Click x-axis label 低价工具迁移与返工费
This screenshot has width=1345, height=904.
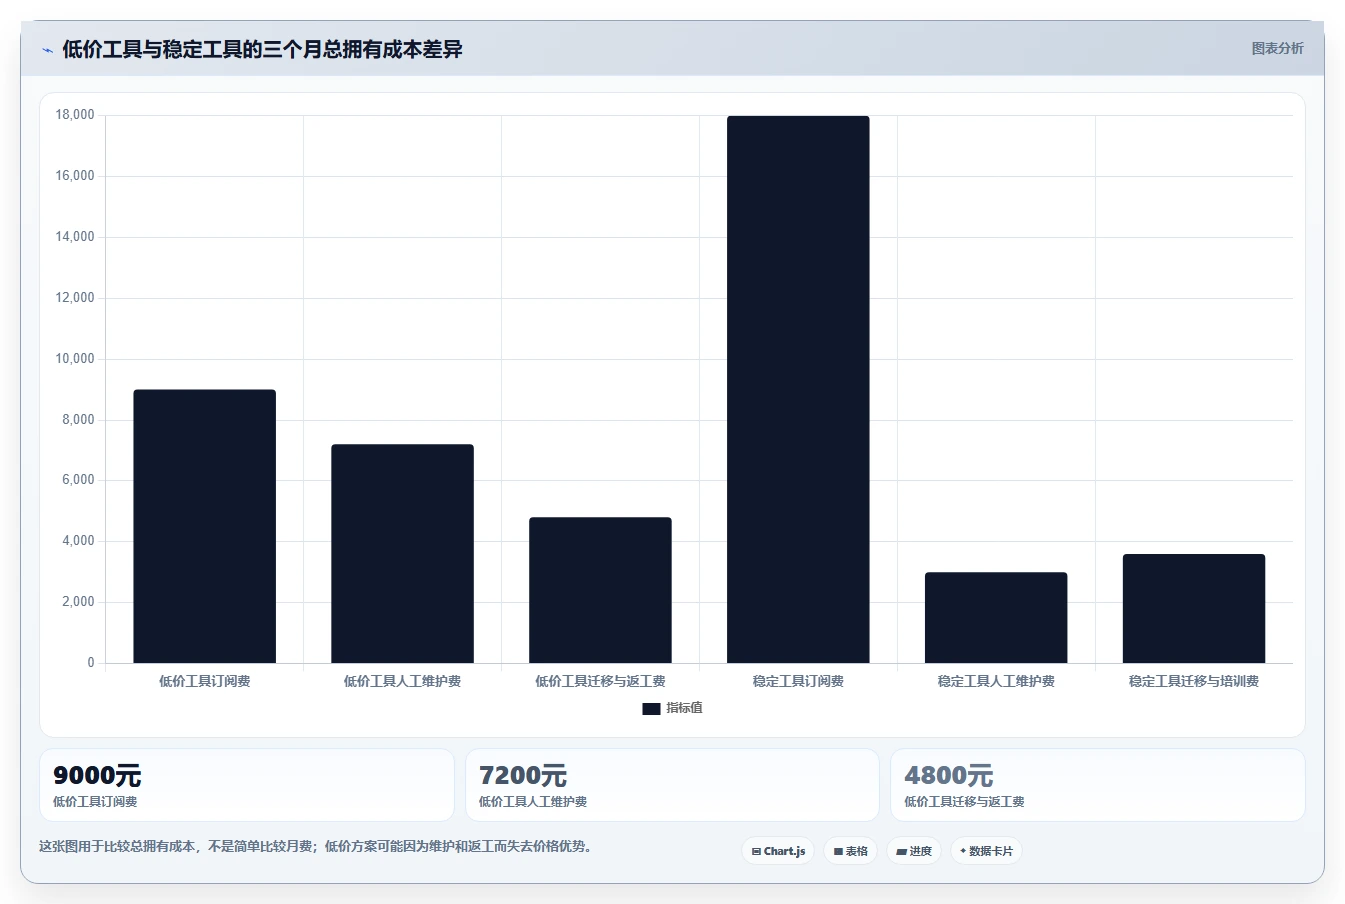(x=600, y=681)
